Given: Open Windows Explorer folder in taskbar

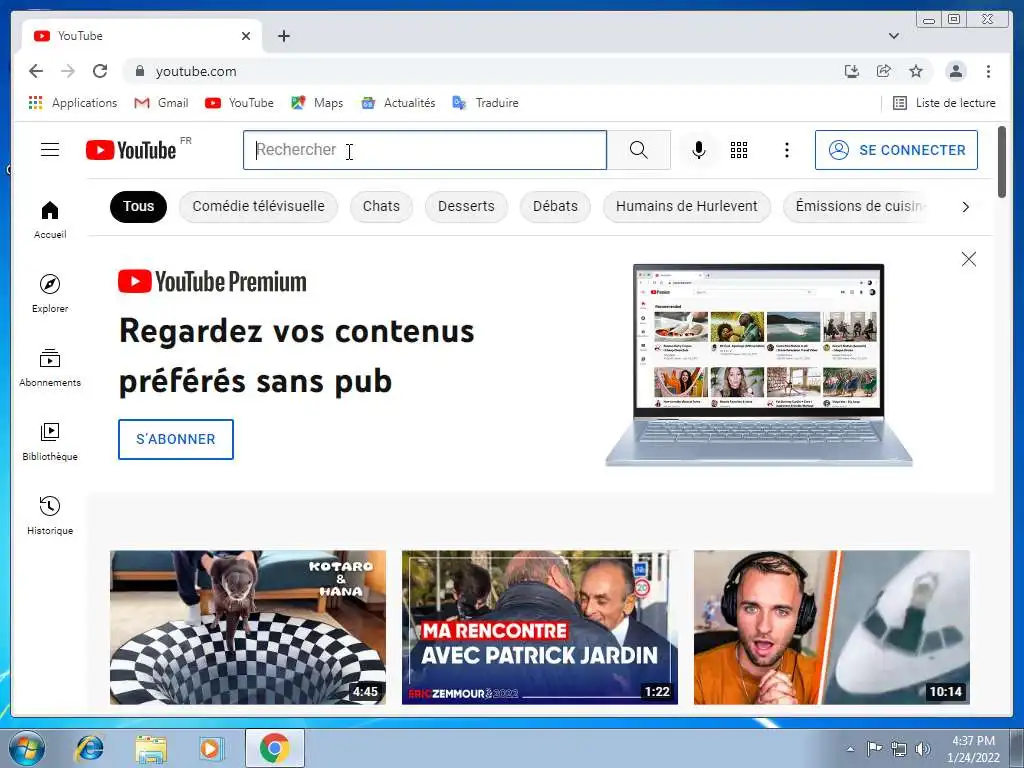Looking at the screenshot, I should tap(151, 748).
